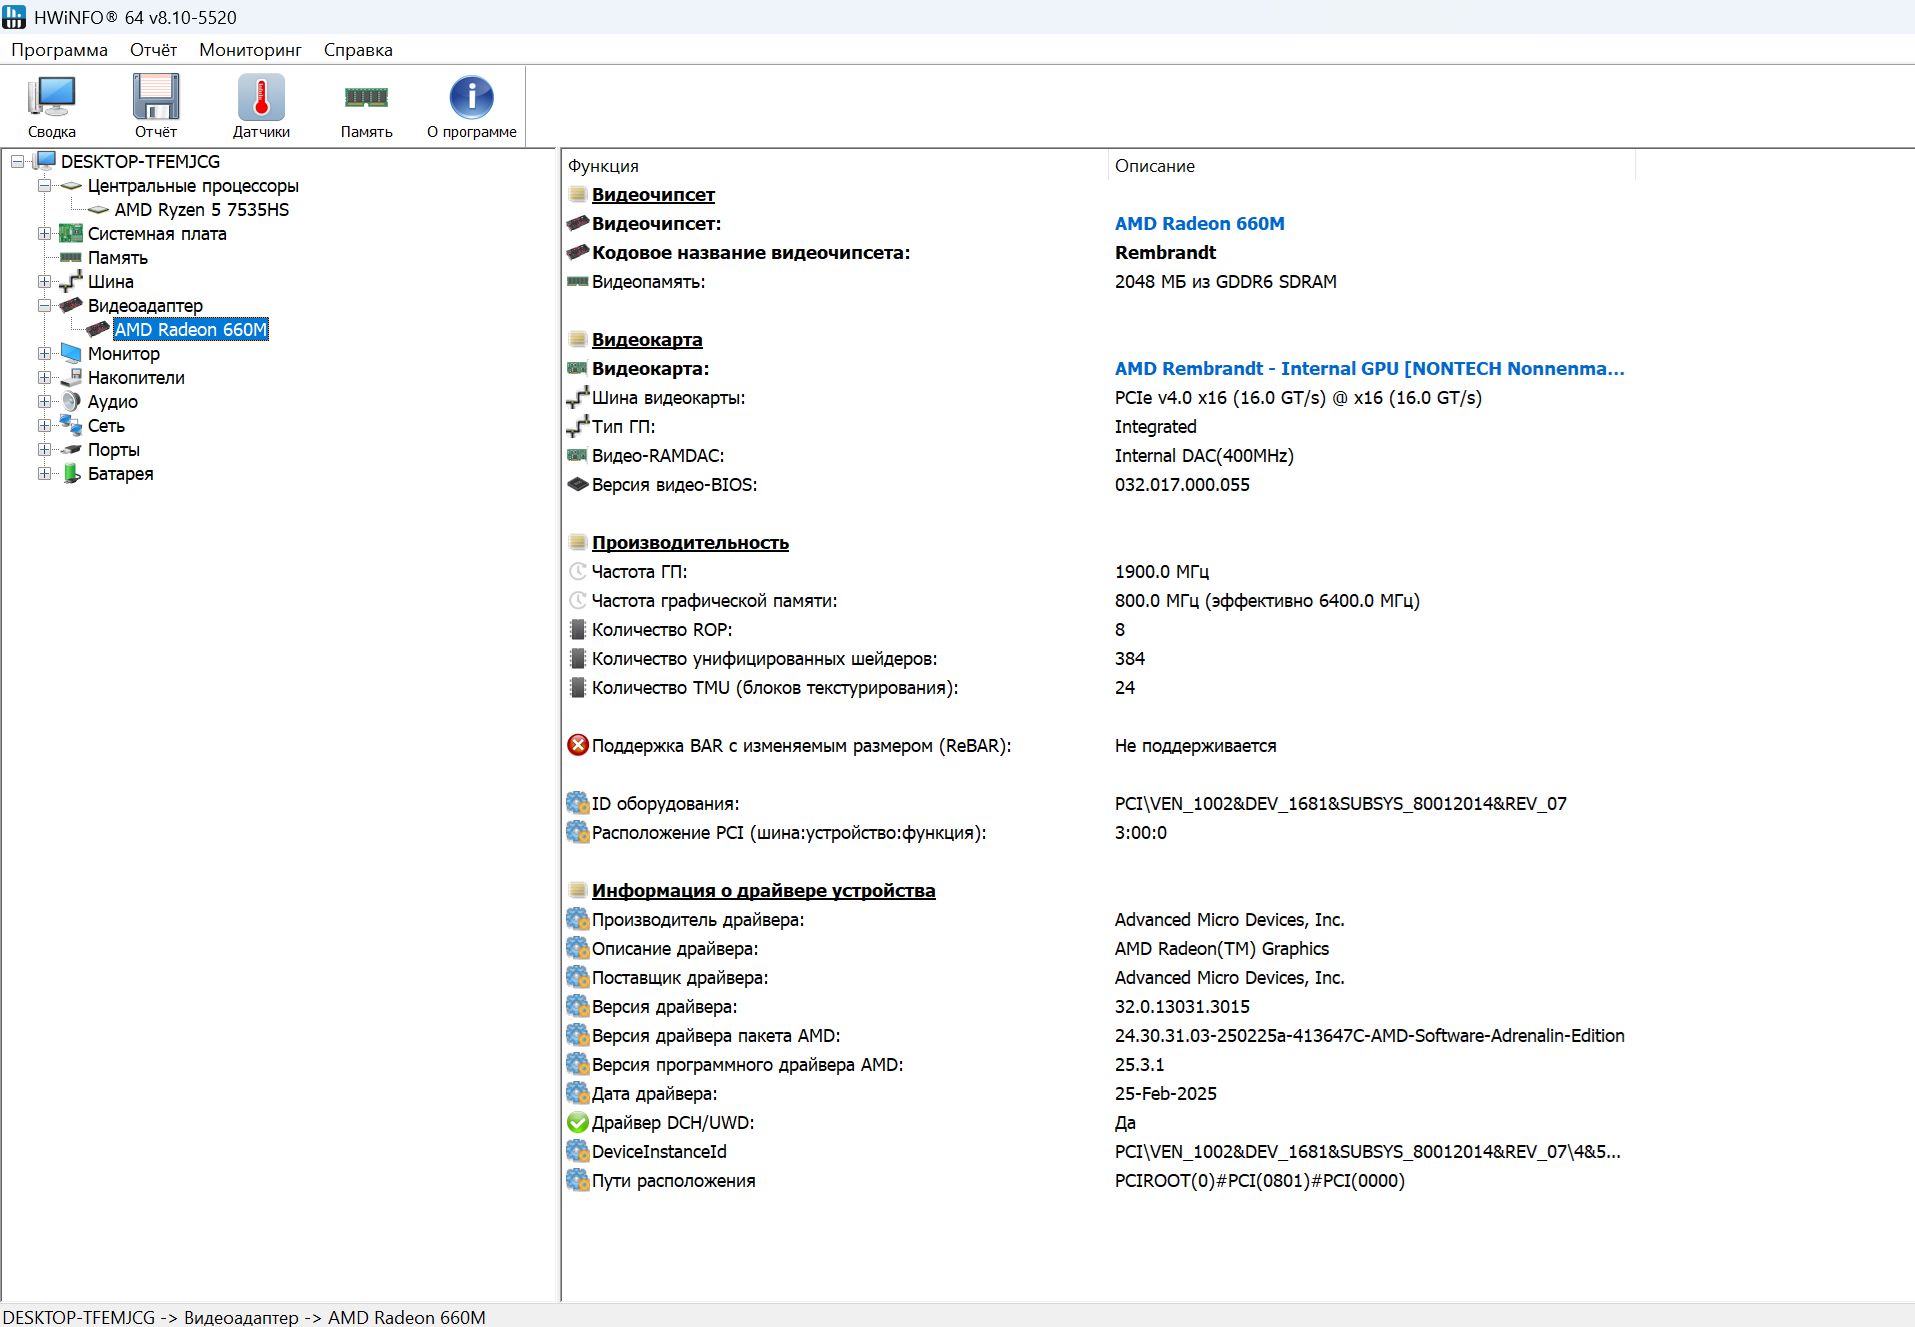This screenshot has height=1327, width=1915.
Task: Expand the Накопители tree branch
Action: click(x=45, y=377)
